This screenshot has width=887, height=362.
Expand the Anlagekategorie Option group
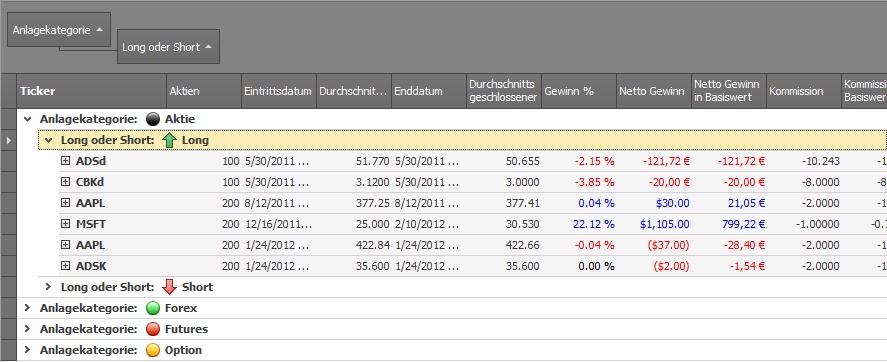click(27, 350)
